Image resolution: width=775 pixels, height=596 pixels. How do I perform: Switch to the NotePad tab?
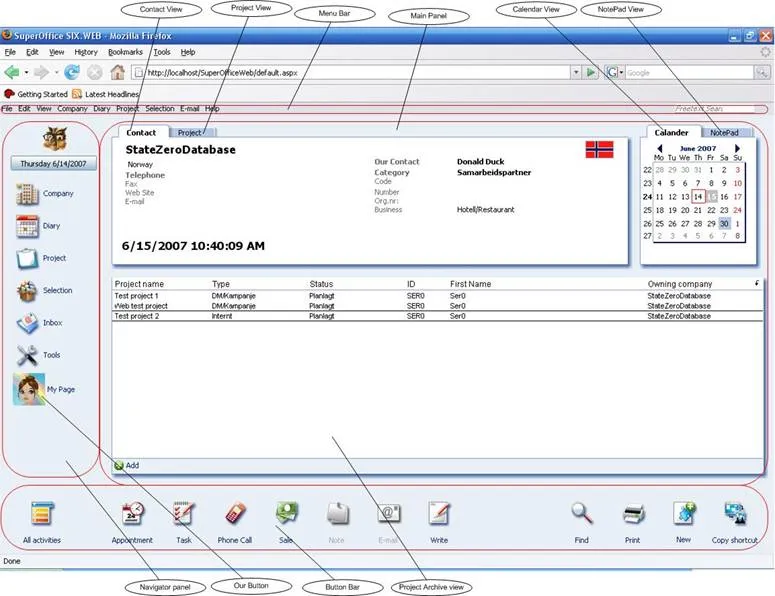pos(724,132)
